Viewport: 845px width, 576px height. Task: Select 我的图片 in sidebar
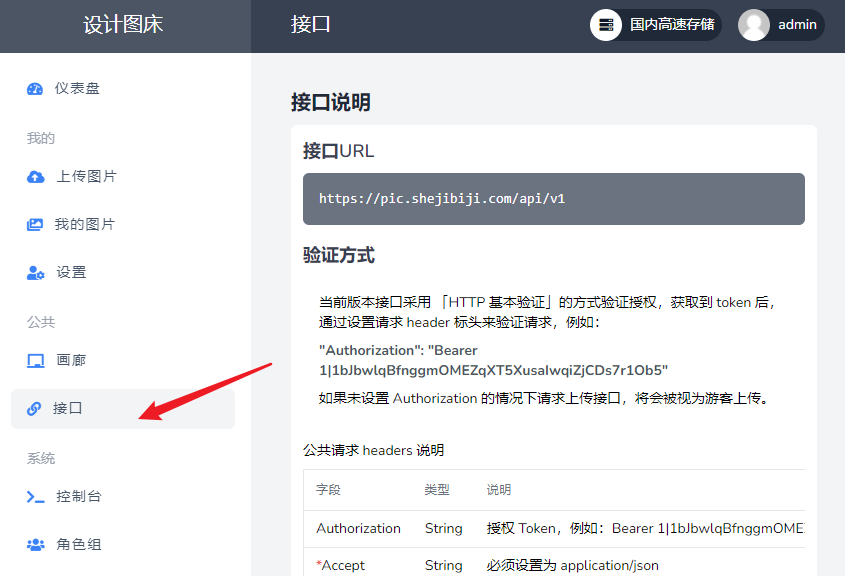(85, 225)
